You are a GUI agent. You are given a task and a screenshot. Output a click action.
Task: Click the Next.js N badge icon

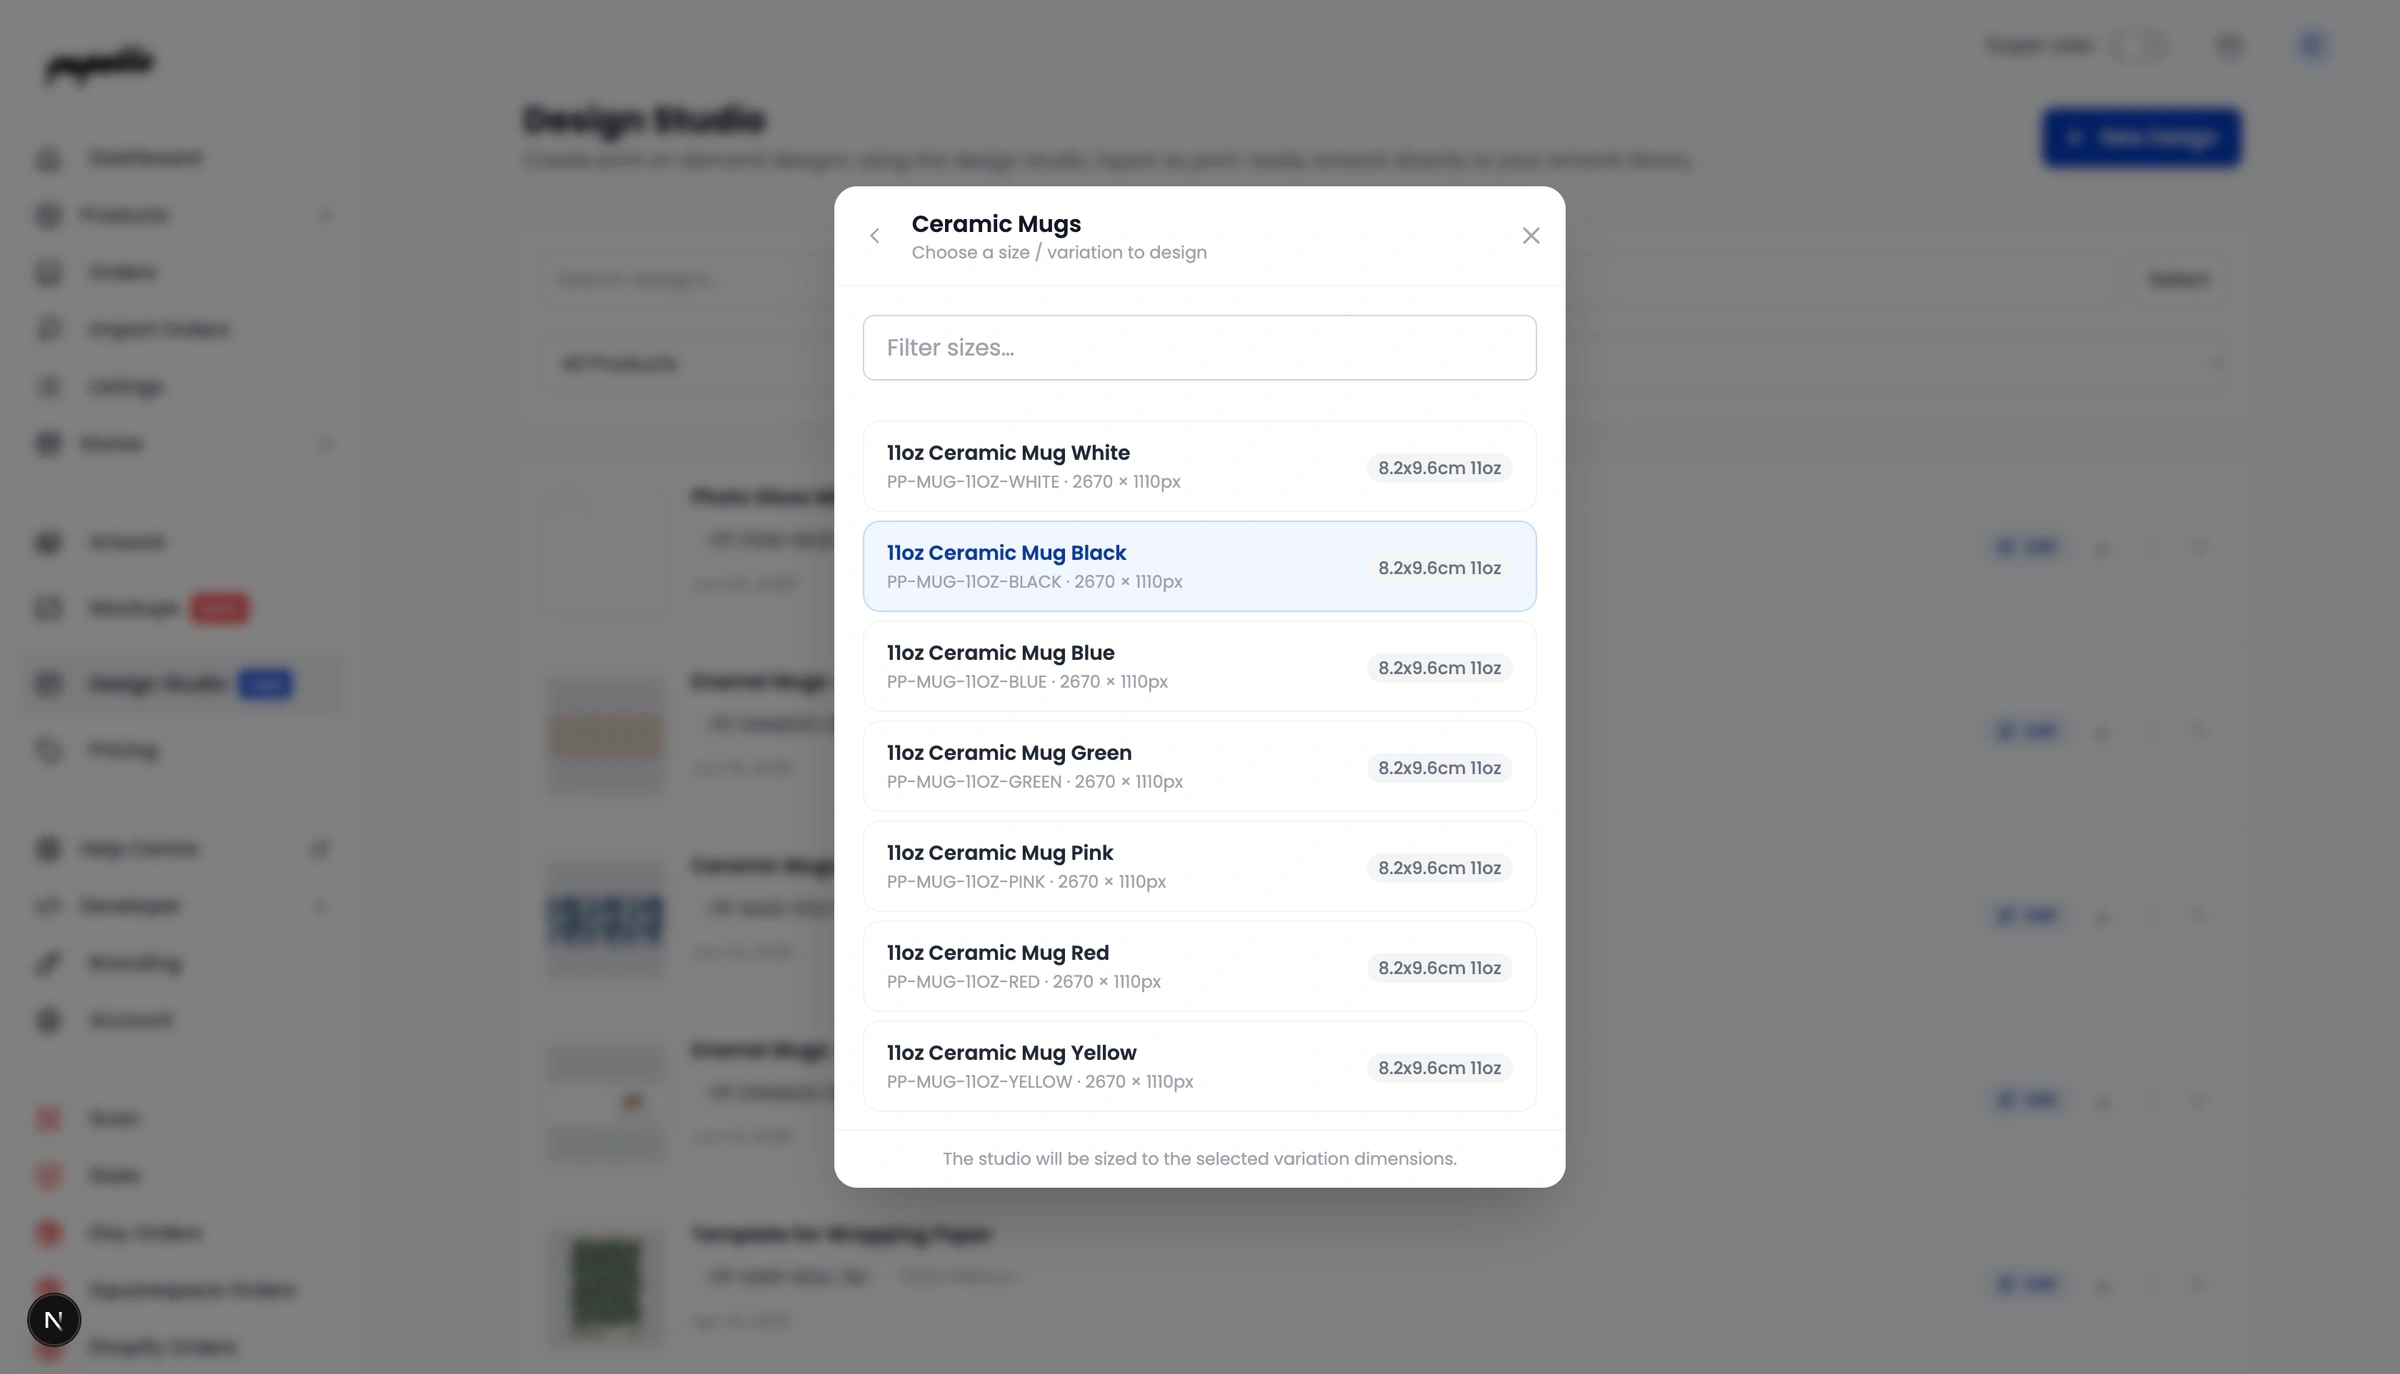(54, 1320)
